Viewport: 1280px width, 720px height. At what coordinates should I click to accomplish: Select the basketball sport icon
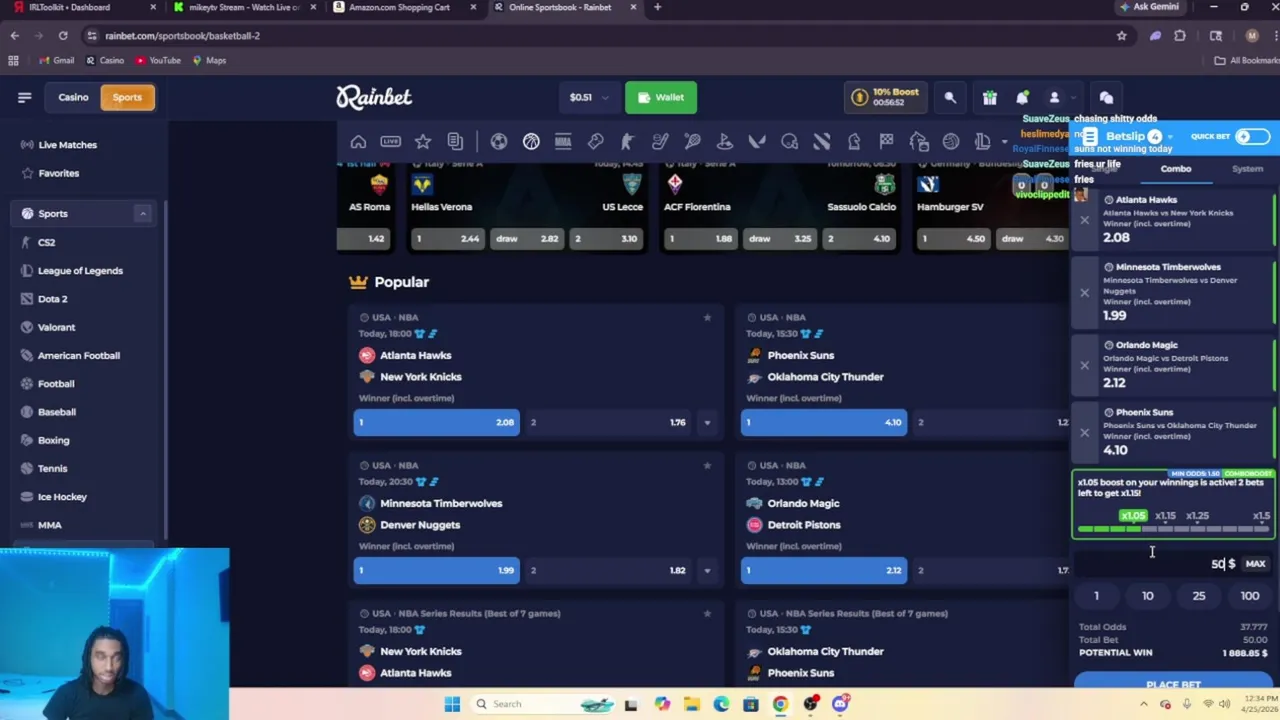(531, 142)
